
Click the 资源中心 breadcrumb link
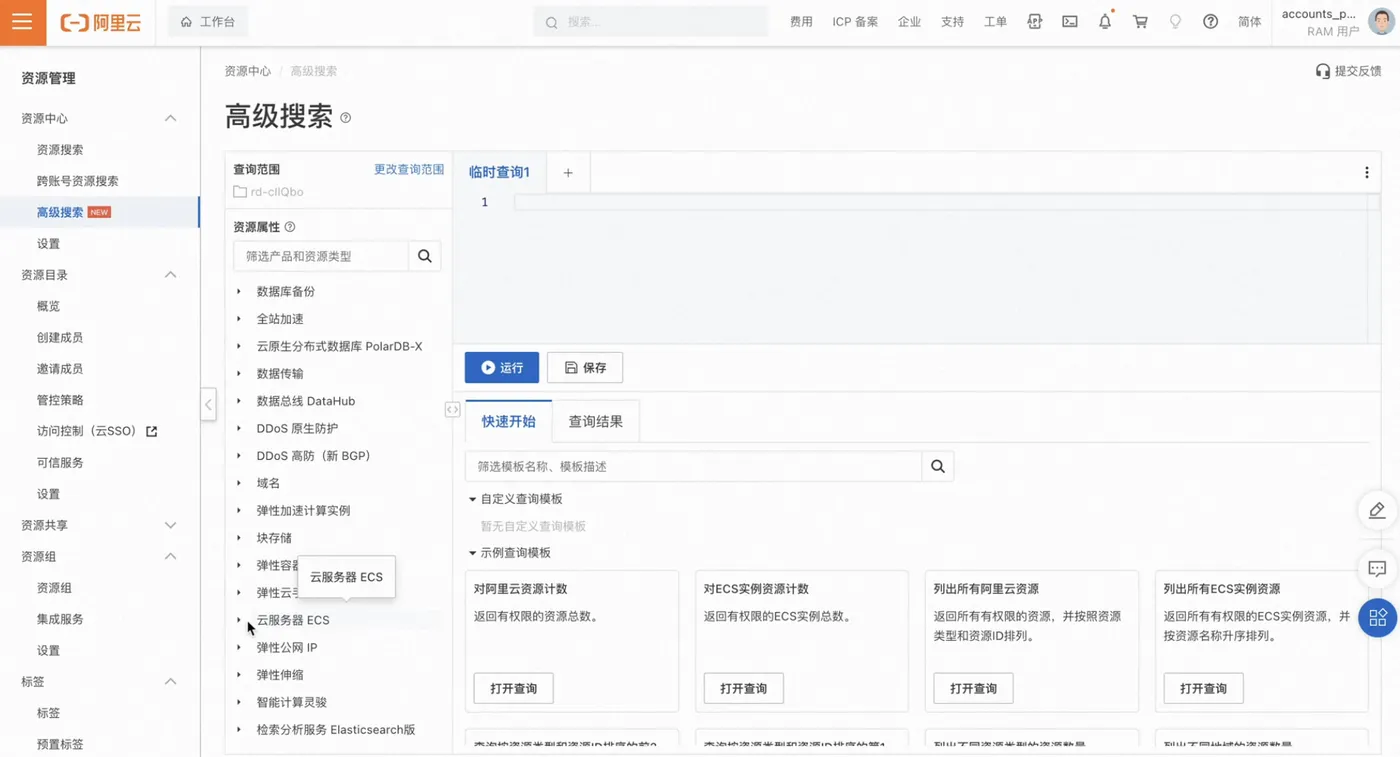247,71
